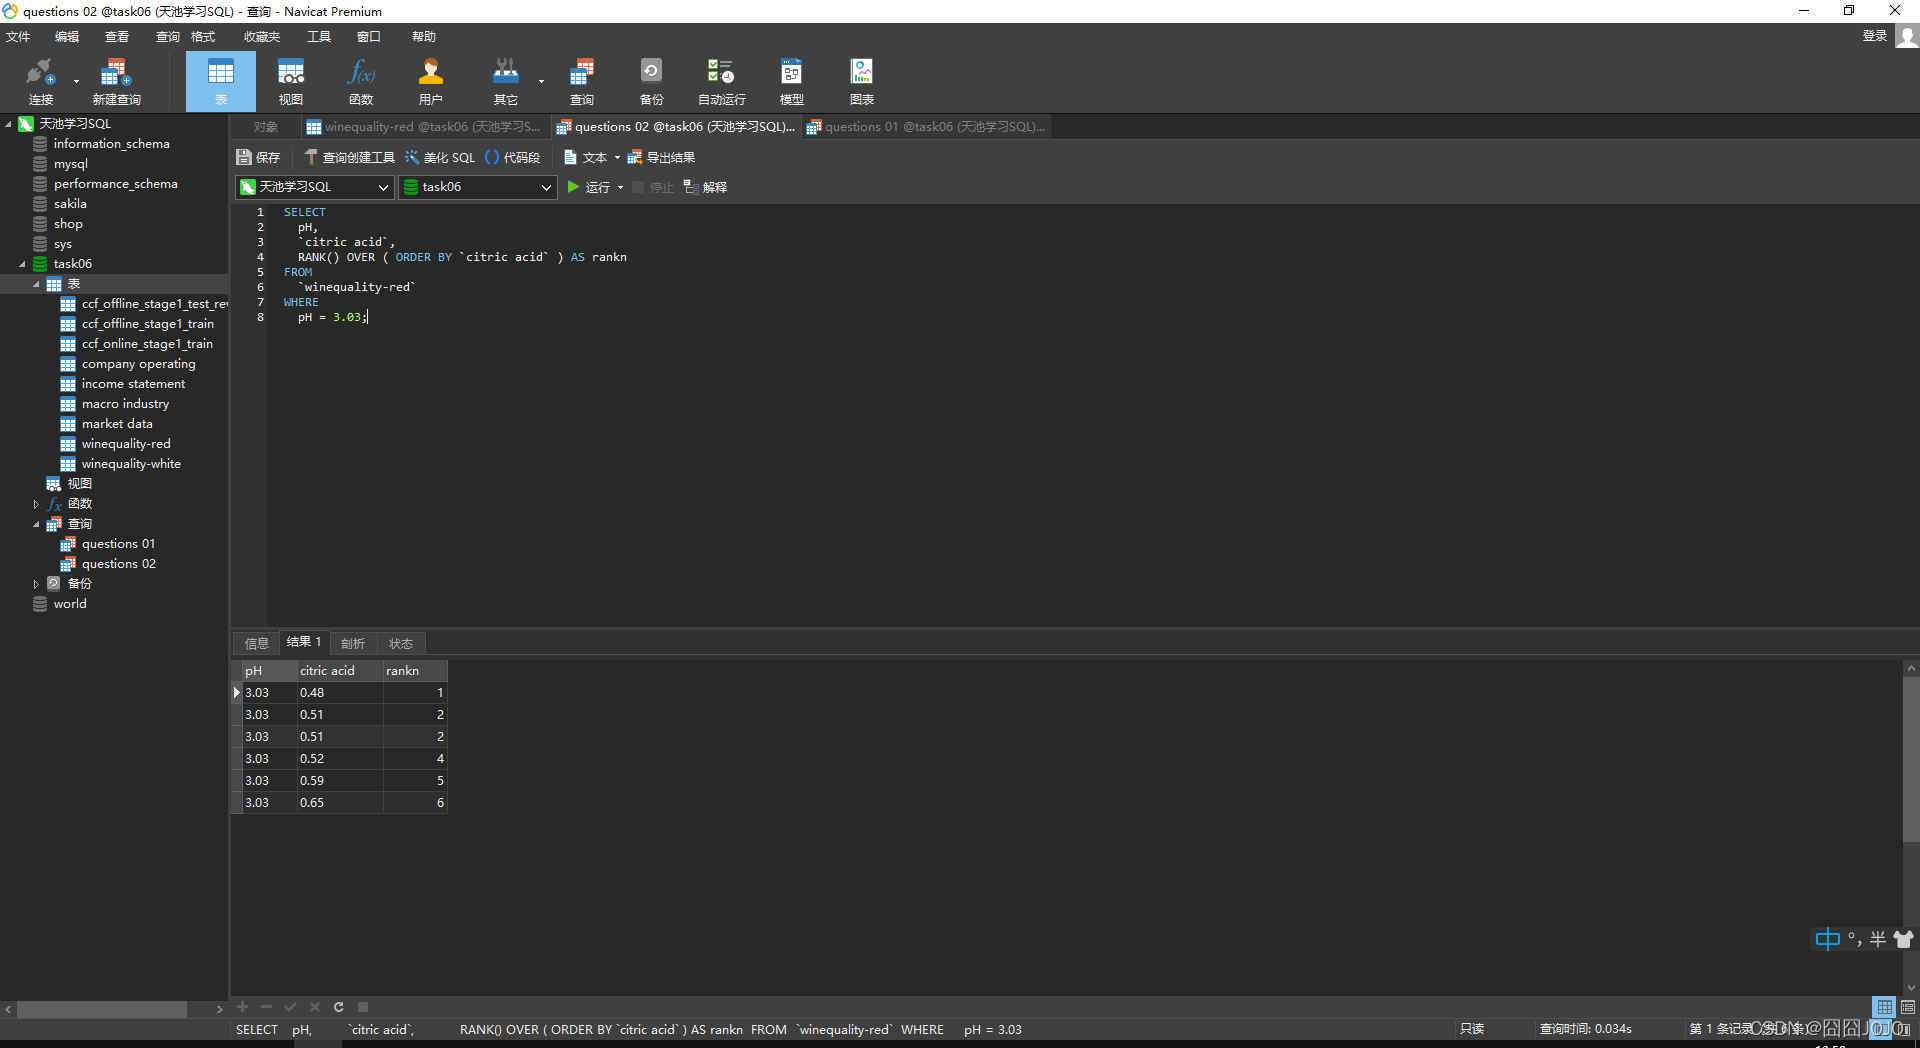Switch to the winequality-red tab

click(x=424, y=127)
